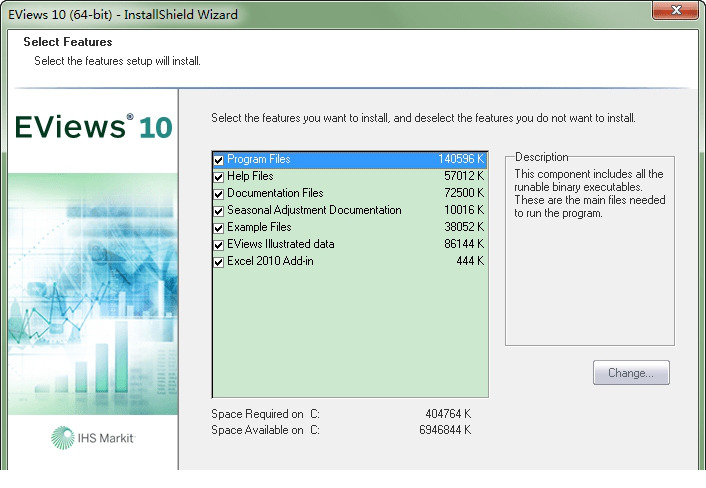Toggle the Help Files checkbox
This screenshot has height=488, width=706.
(x=219, y=177)
